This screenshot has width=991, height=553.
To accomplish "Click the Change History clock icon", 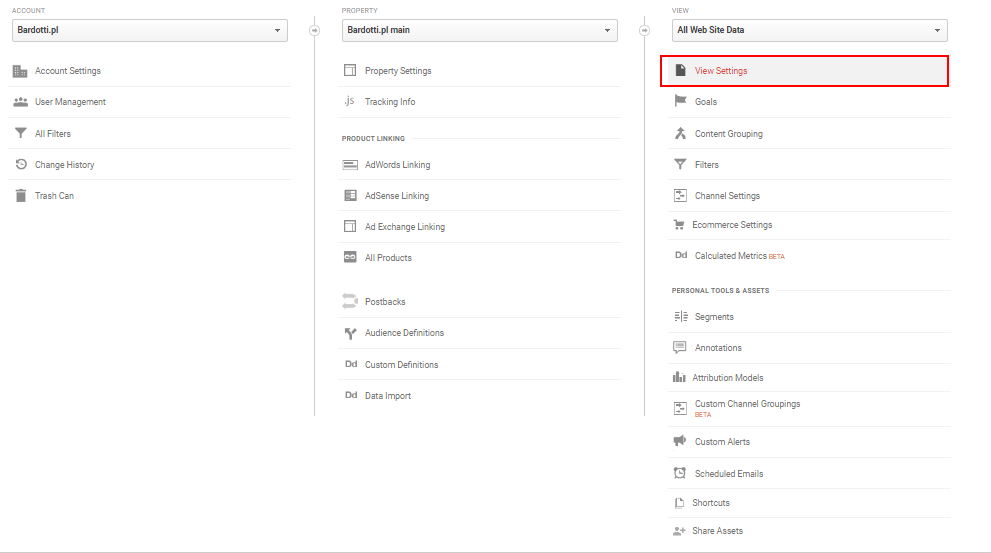I will [x=21, y=164].
